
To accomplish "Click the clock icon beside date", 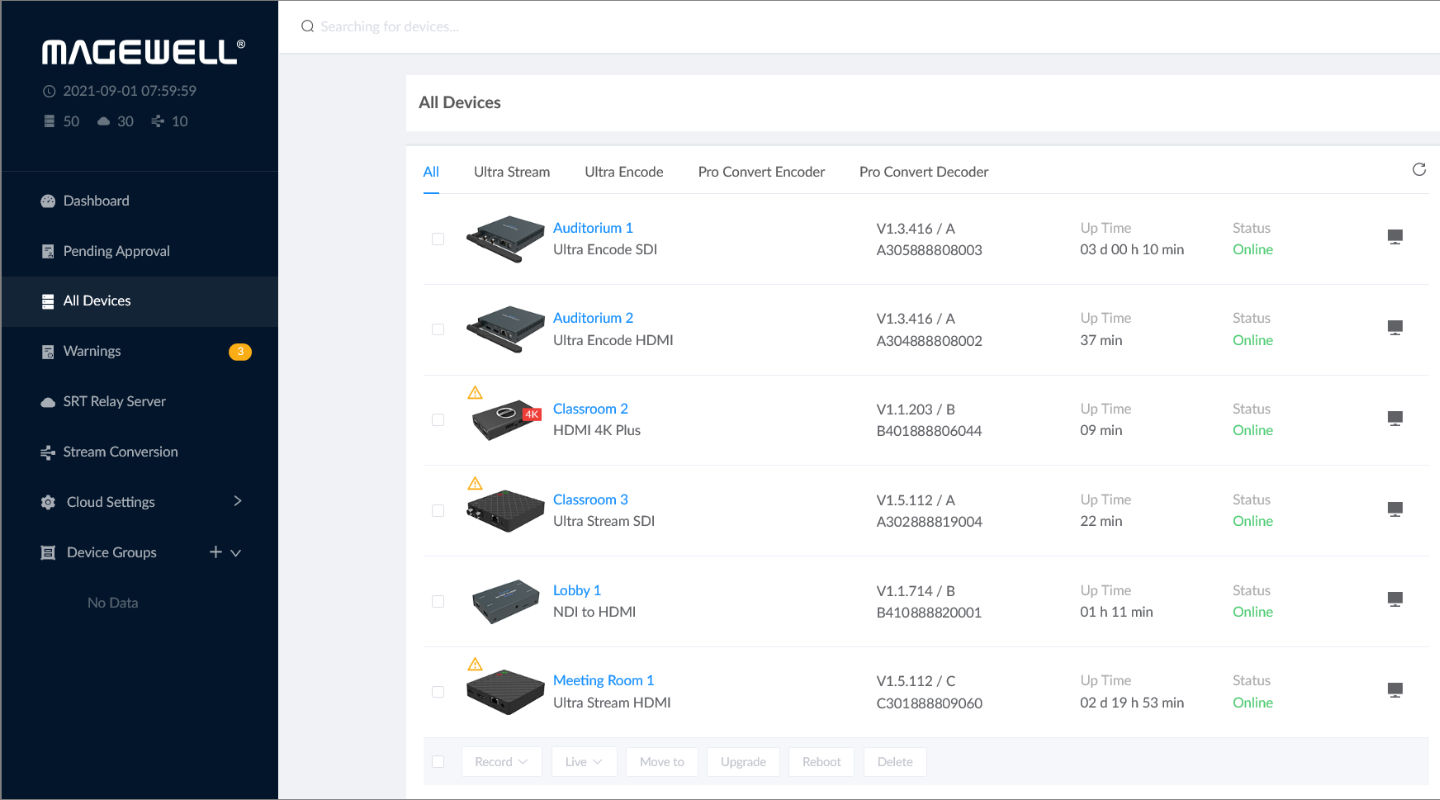I will [49, 91].
